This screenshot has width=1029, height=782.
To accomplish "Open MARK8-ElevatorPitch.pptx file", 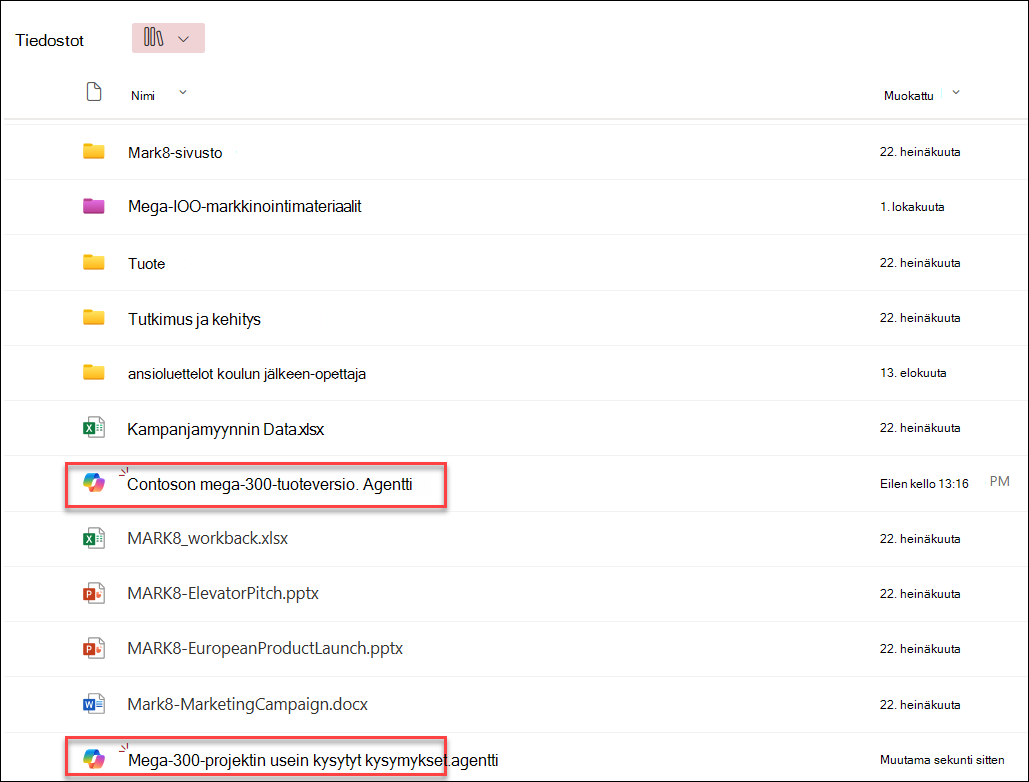I will 223,594.
